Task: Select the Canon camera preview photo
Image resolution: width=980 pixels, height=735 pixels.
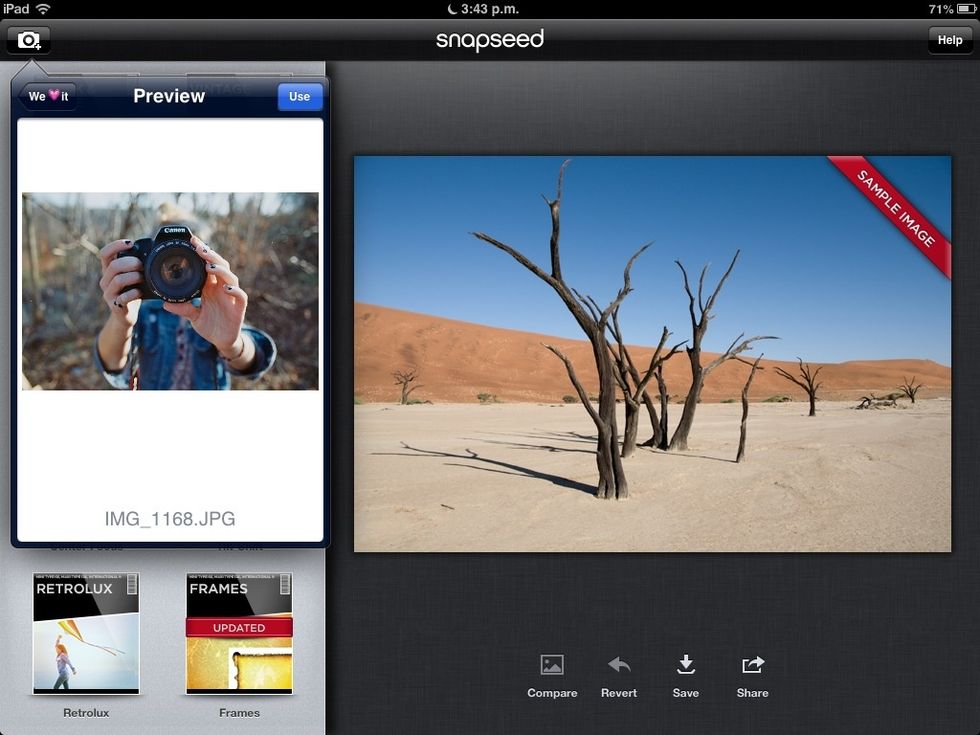Action: point(170,291)
